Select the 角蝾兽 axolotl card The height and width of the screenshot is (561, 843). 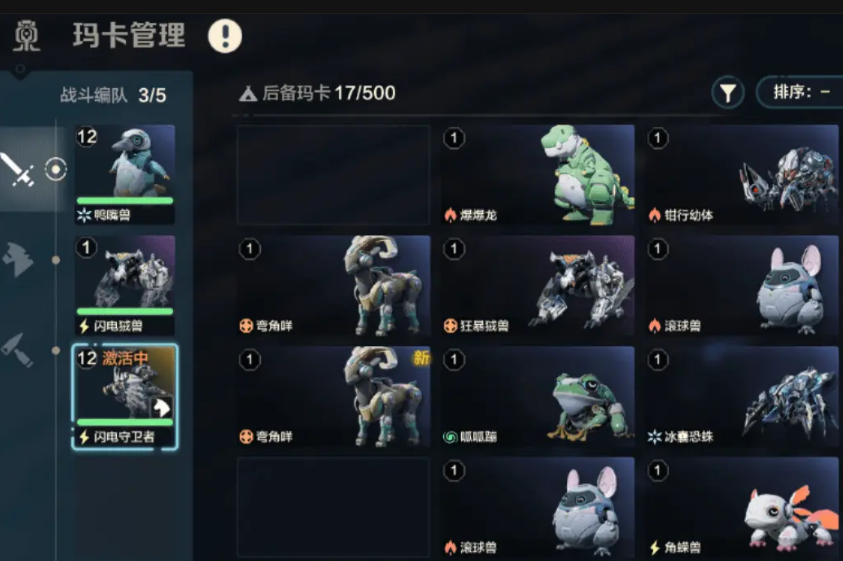pos(742,507)
